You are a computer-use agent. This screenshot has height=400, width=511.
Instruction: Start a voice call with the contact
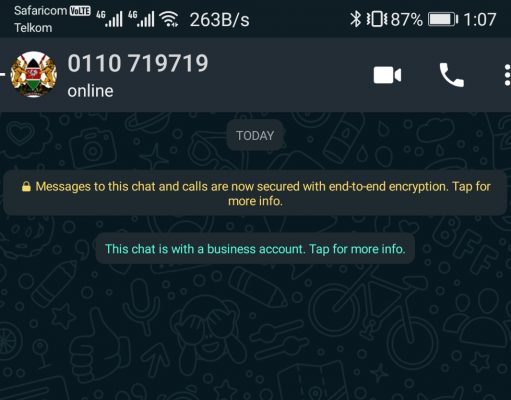[x=452, y=75]
